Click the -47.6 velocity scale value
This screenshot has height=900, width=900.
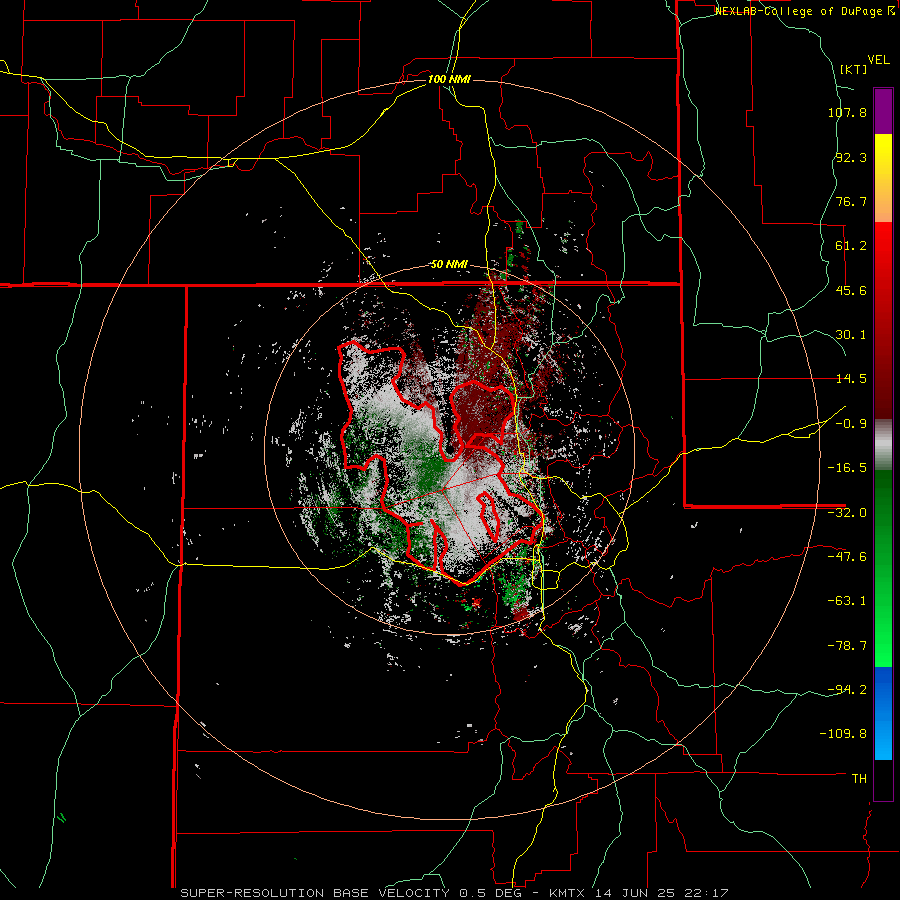847,557
